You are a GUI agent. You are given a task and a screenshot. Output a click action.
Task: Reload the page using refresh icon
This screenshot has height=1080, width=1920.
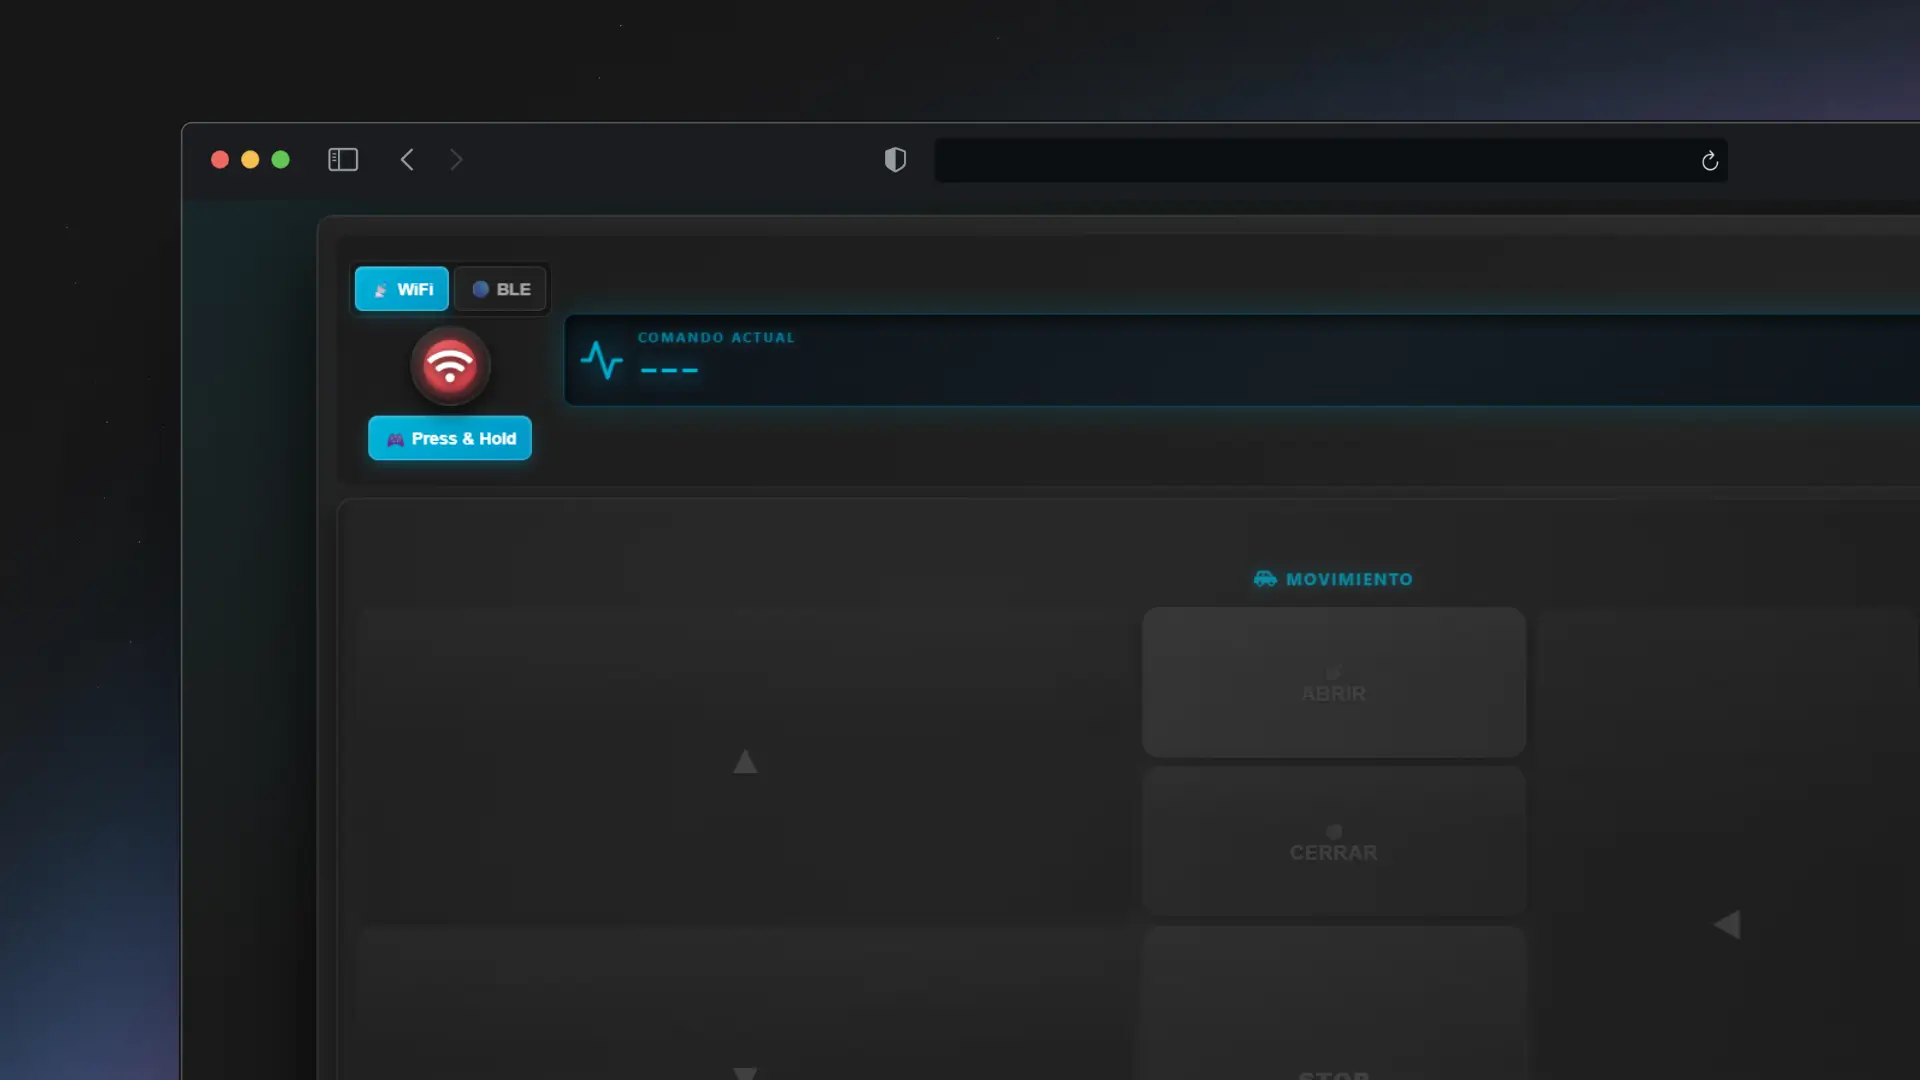1709,161
